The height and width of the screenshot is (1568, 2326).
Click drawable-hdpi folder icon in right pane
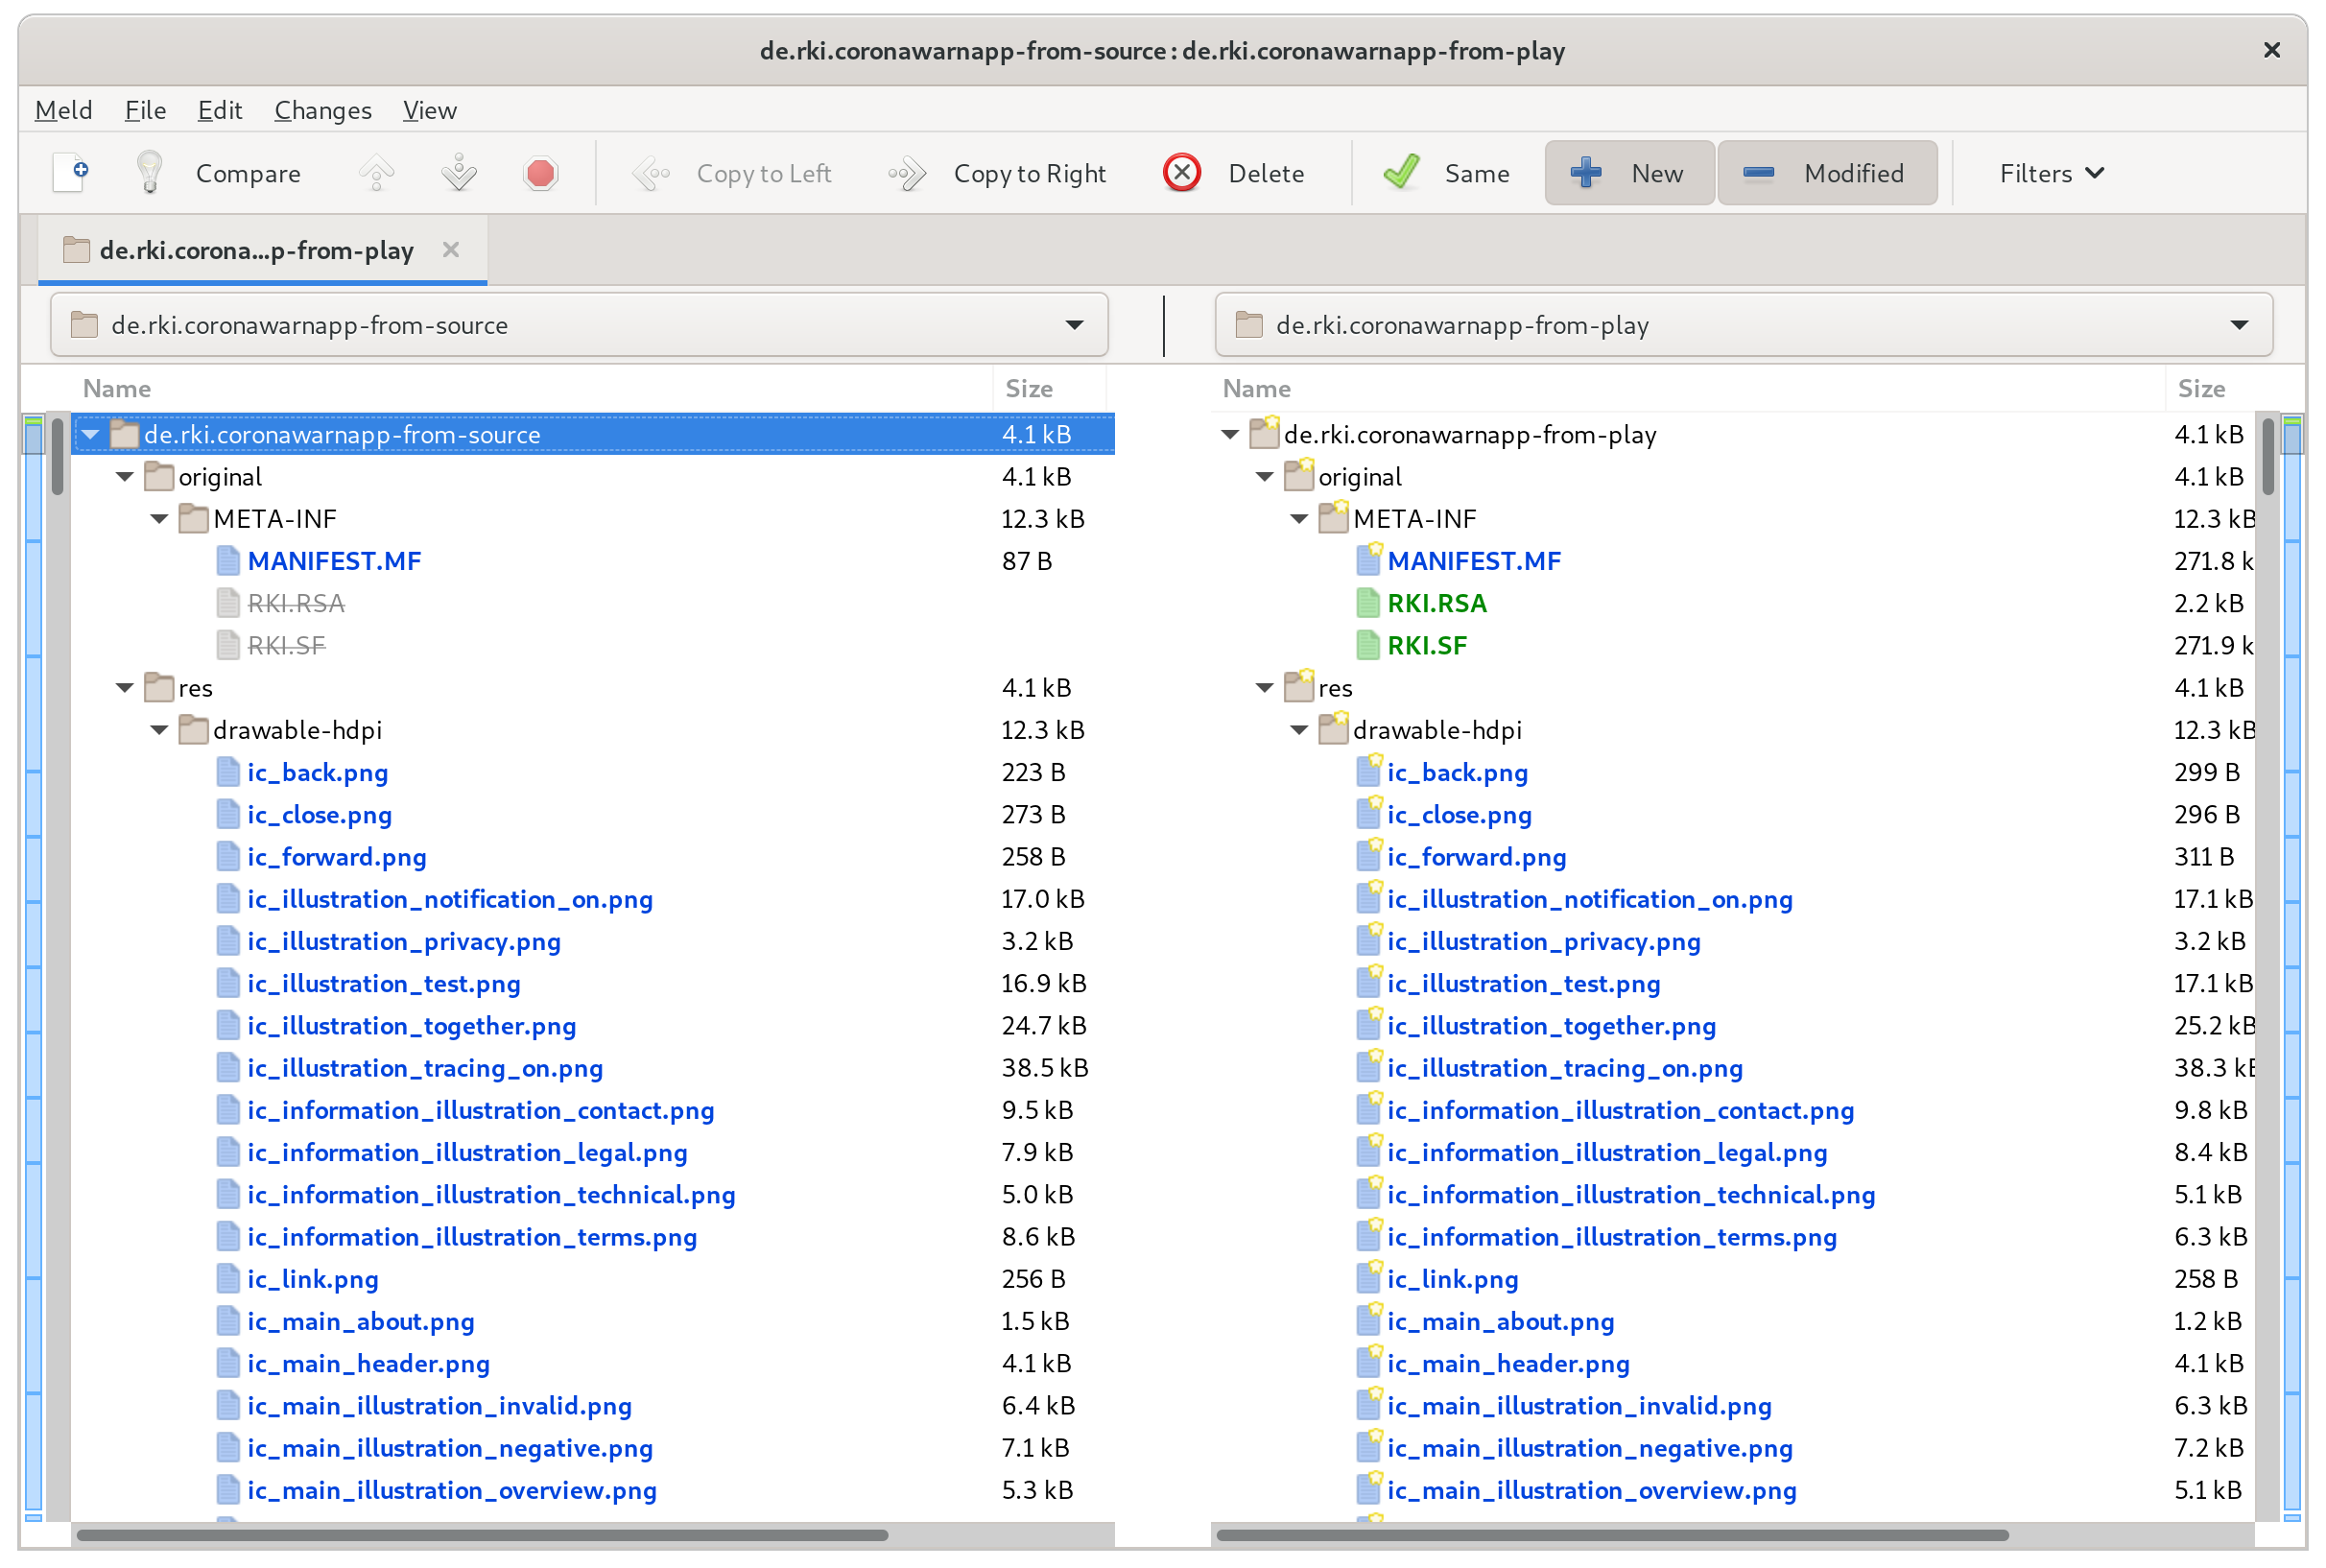click(x=1333, y=729)
